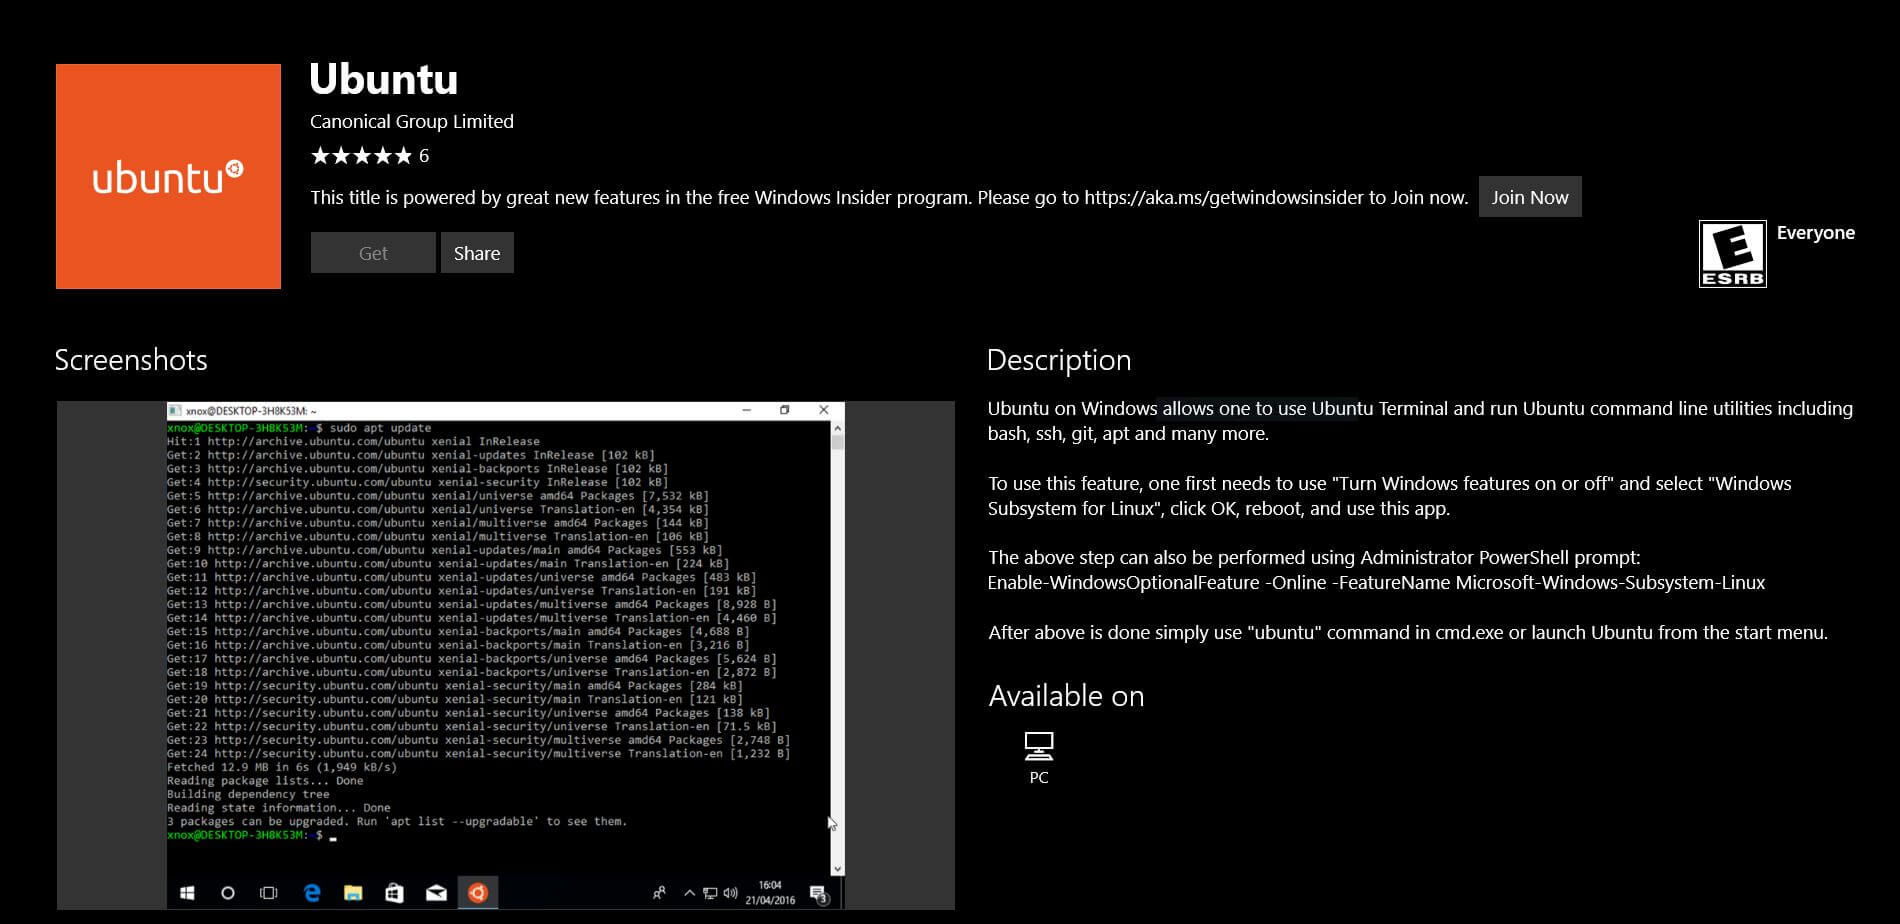
Task: Click the orange Ubuntu app logo tile
Action: [x=168, y=176]
